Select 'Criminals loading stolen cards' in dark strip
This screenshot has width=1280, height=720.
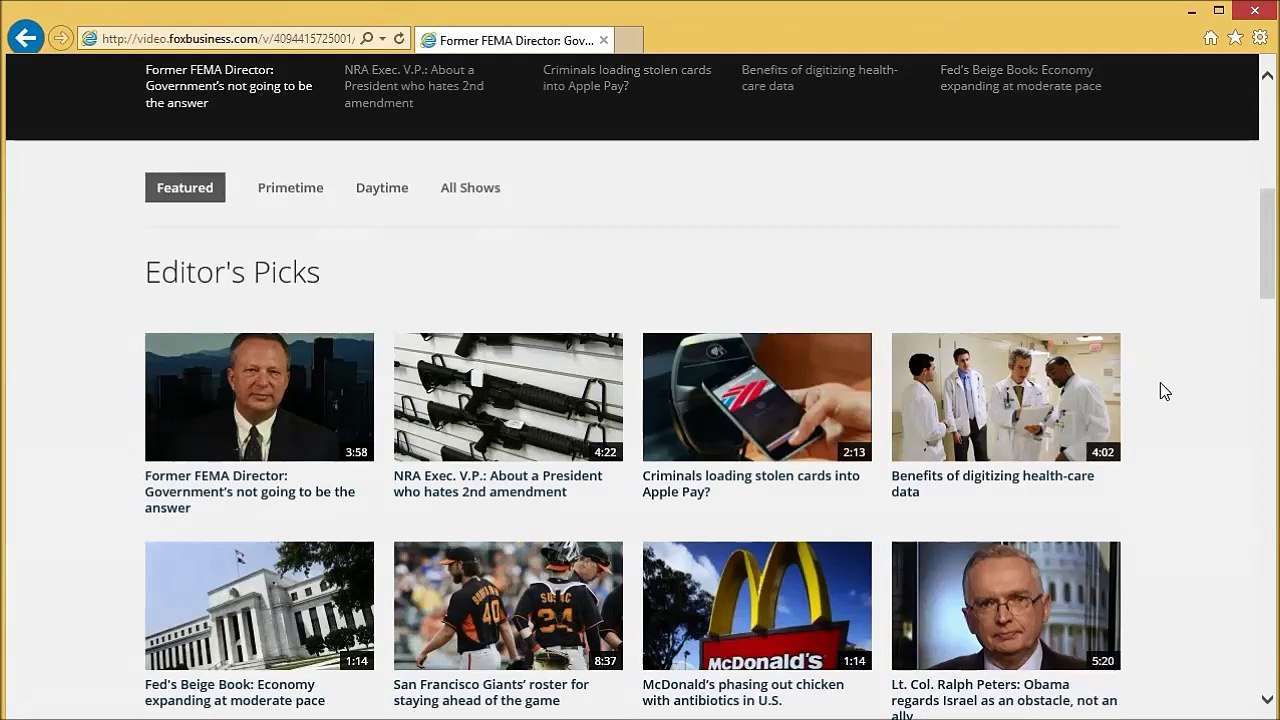coord(627,78)
